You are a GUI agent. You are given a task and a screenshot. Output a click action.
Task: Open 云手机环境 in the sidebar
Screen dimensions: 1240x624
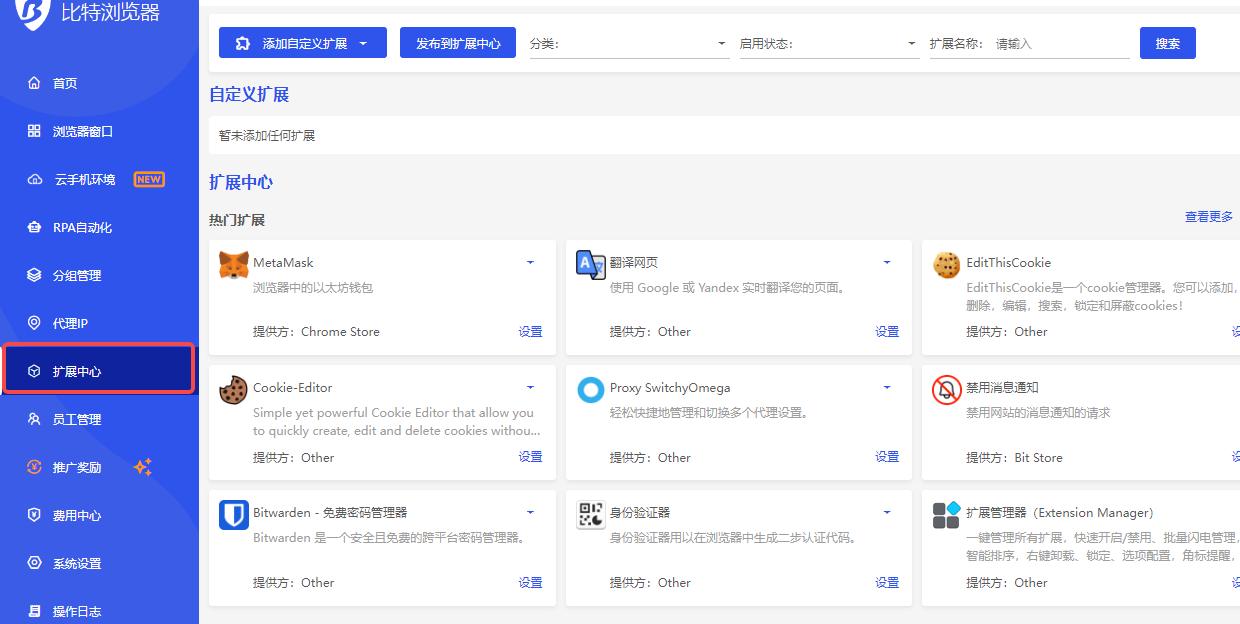85,180
